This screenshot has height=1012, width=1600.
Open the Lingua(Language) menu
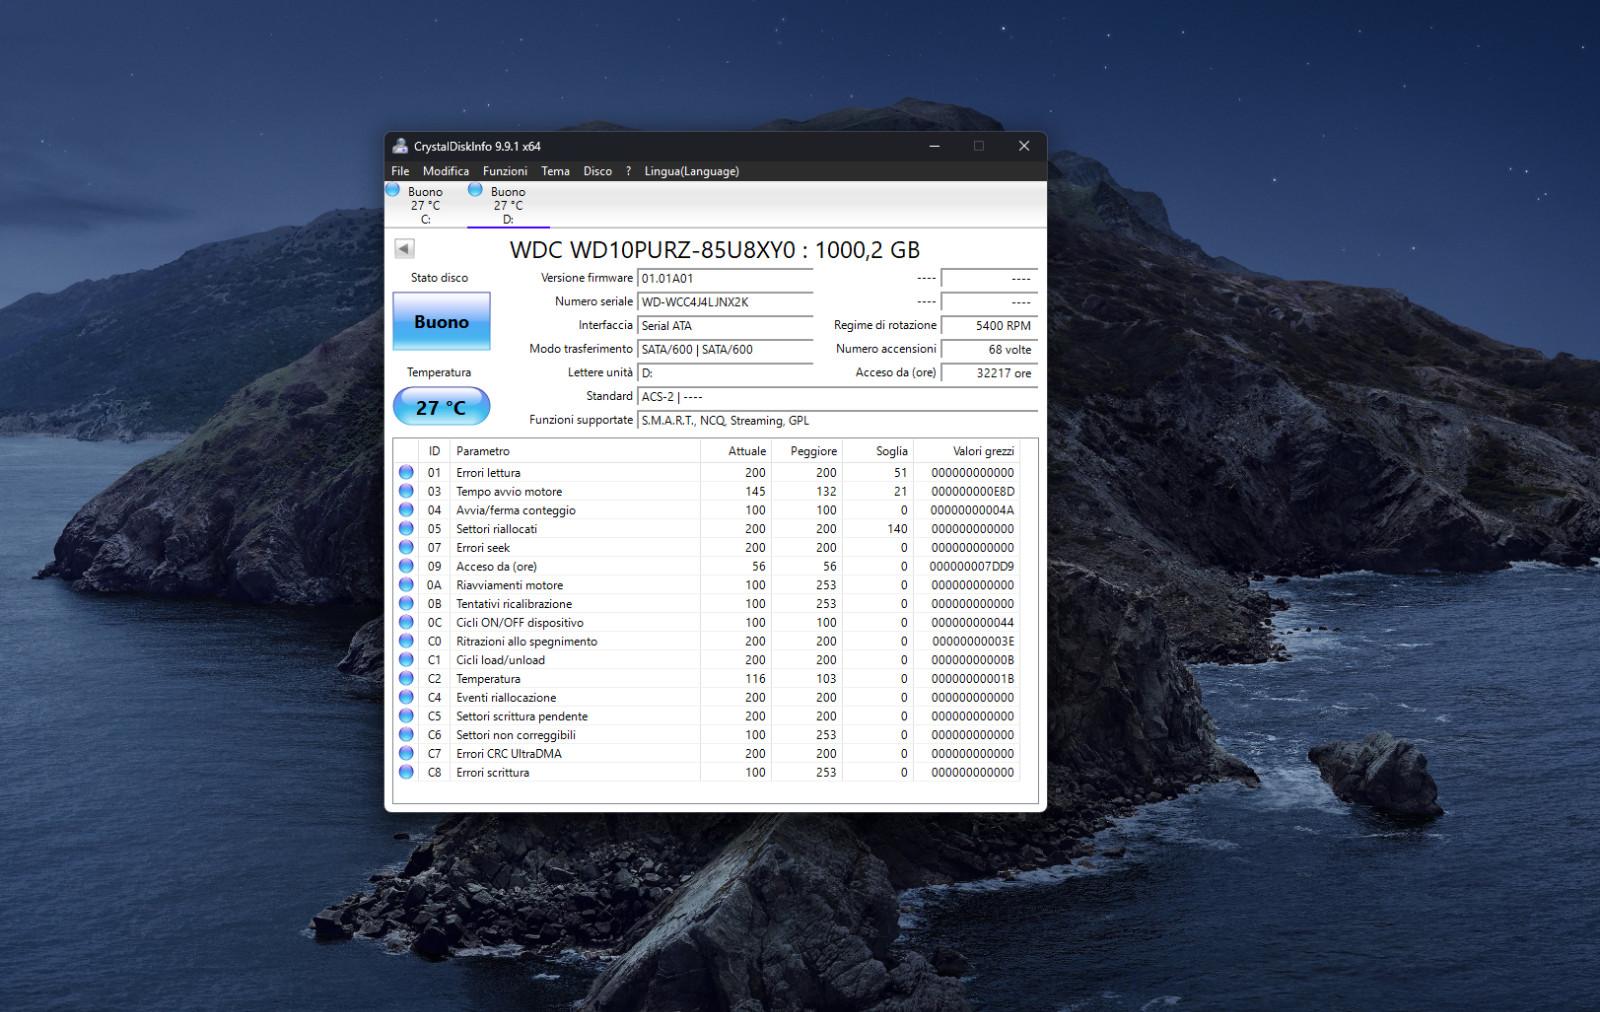(x=692, y=171)
